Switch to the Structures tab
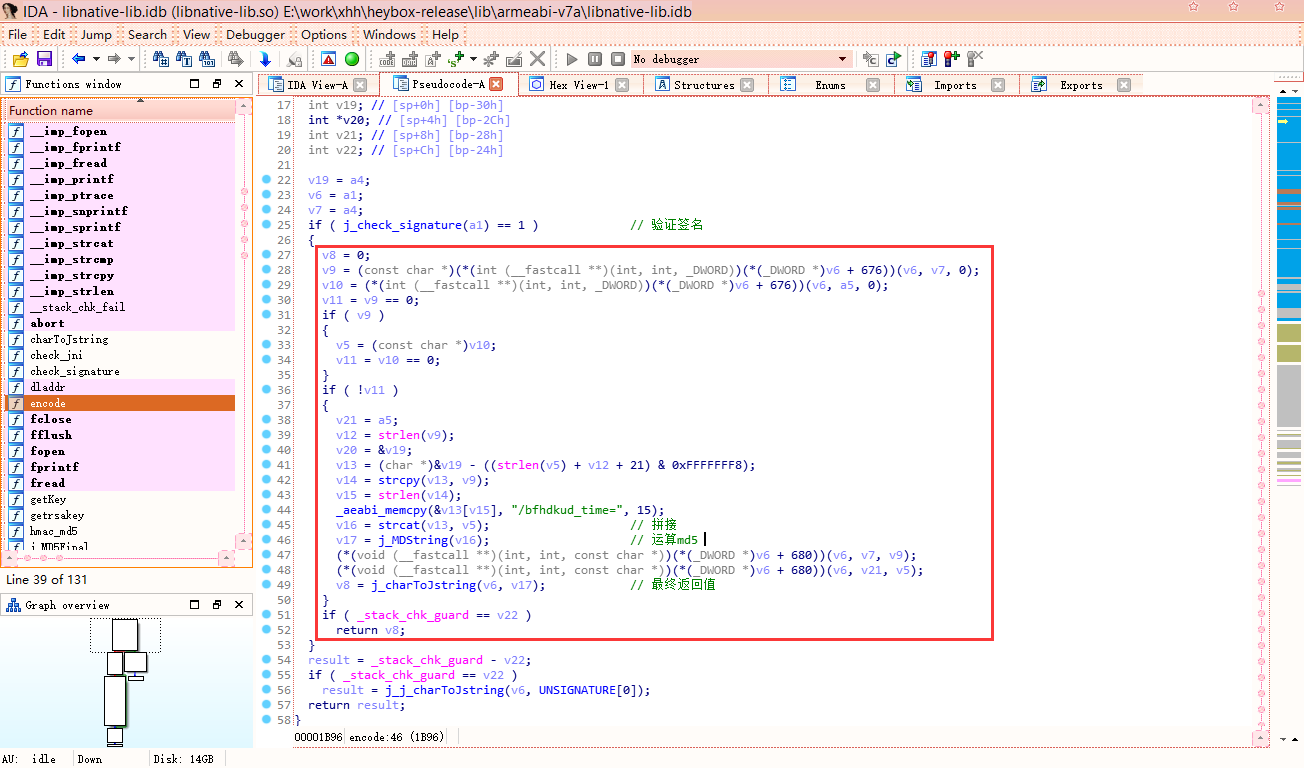 [707, 85]
